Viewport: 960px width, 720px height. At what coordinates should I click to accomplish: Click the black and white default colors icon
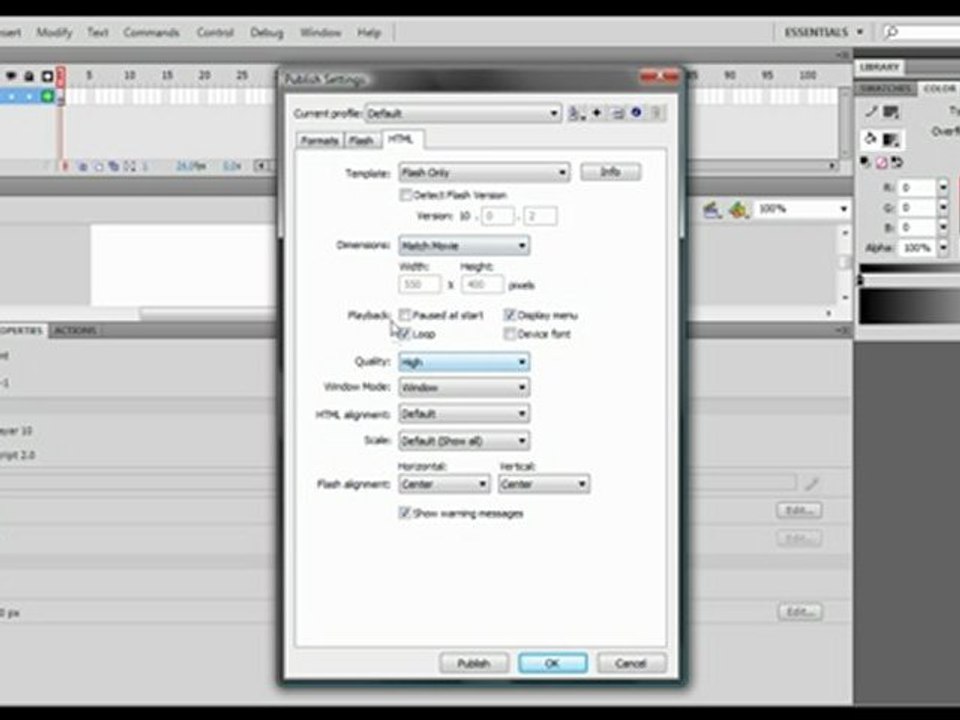(865, 162)
